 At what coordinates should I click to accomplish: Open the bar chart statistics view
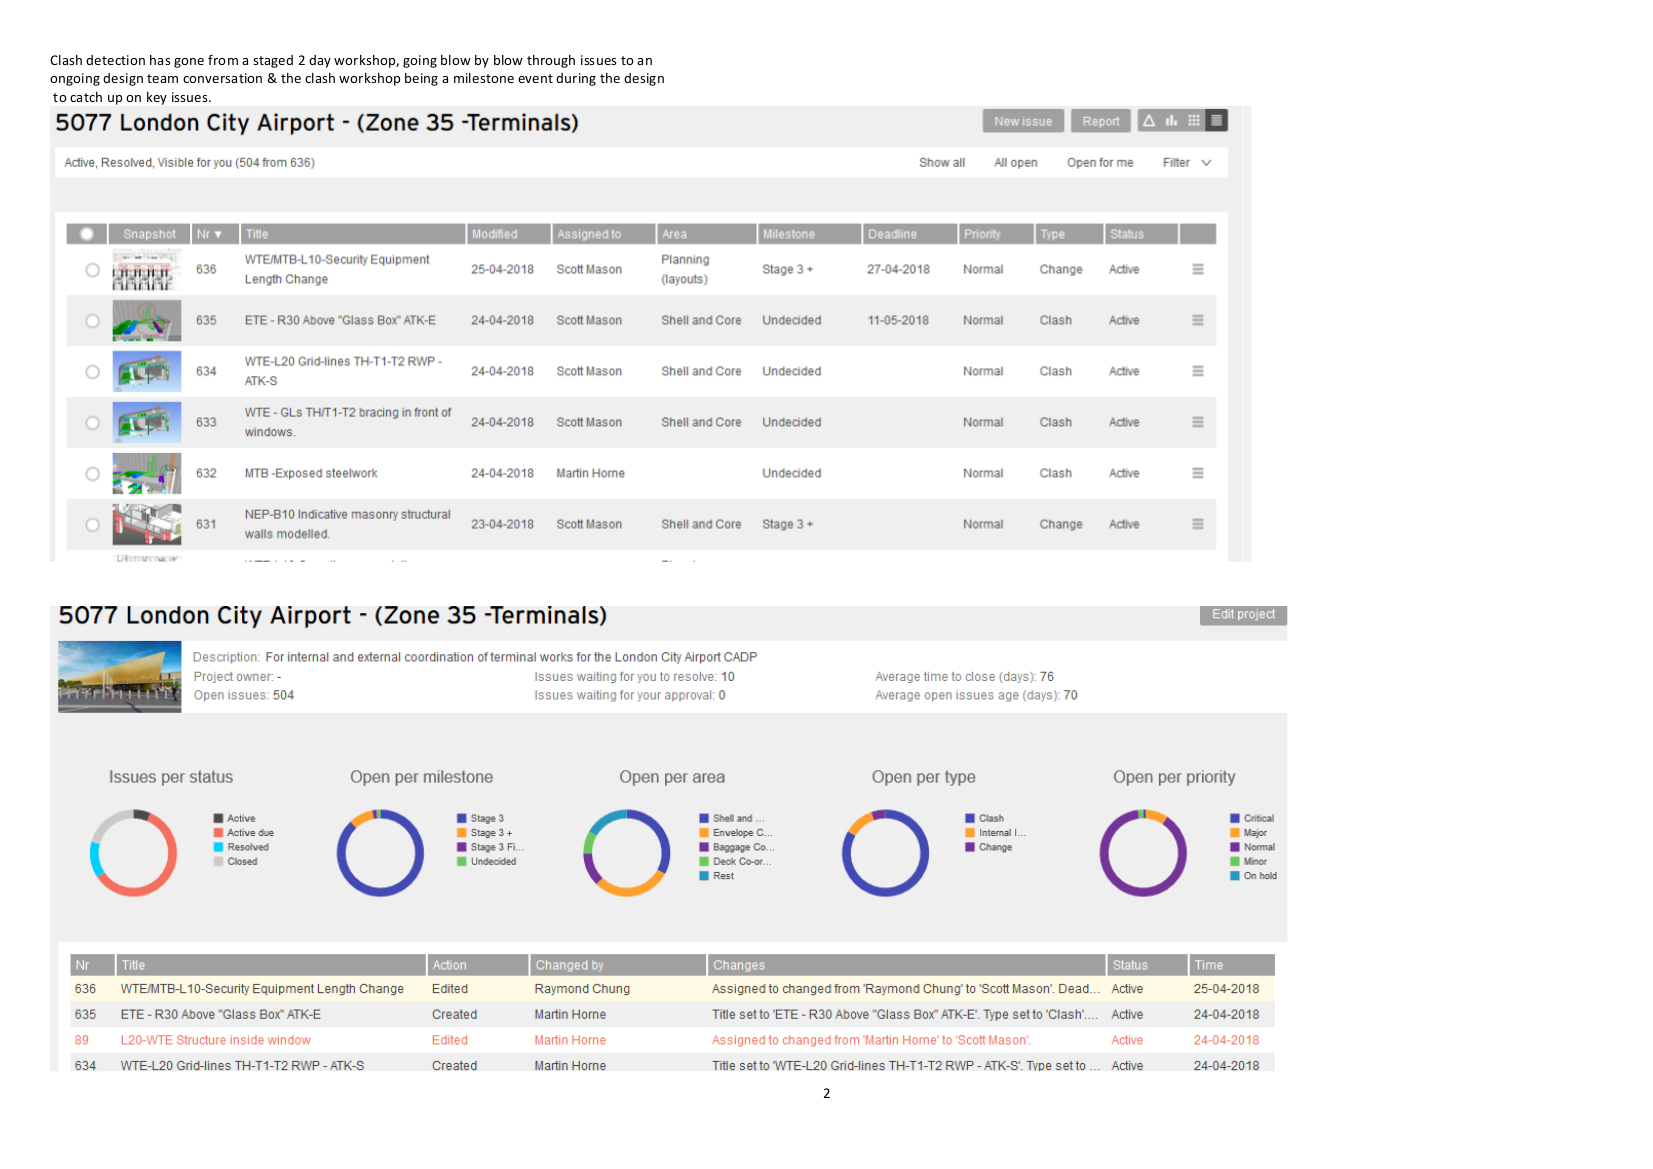[1171, 121]
